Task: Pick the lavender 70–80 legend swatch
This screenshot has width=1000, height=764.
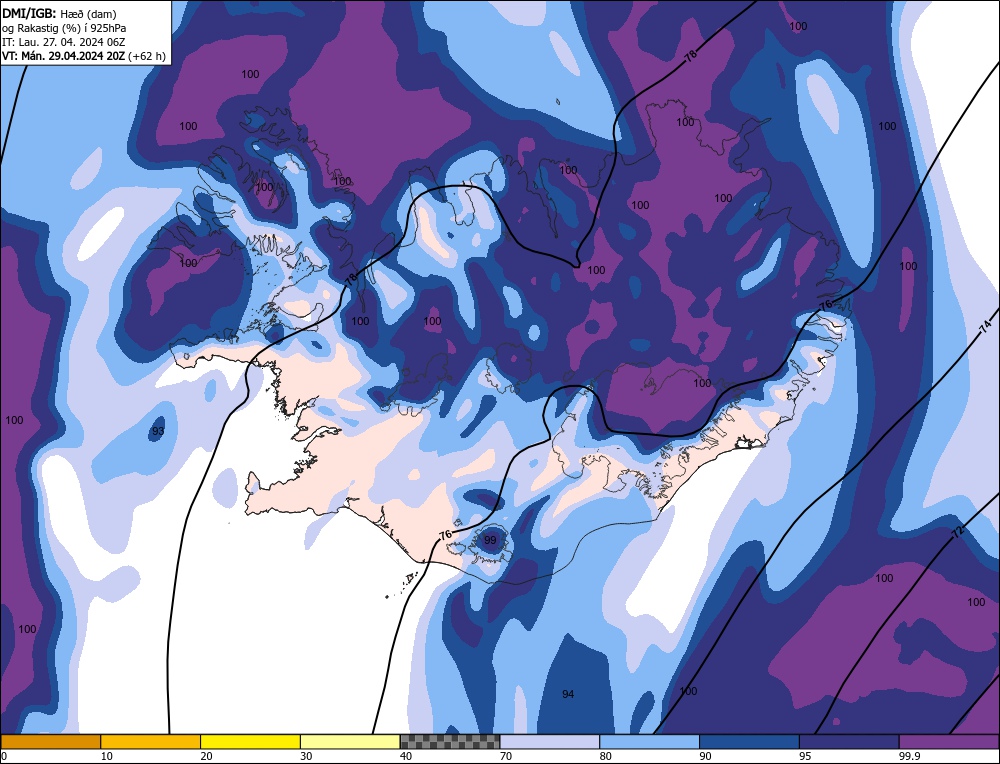Action: 550,741
